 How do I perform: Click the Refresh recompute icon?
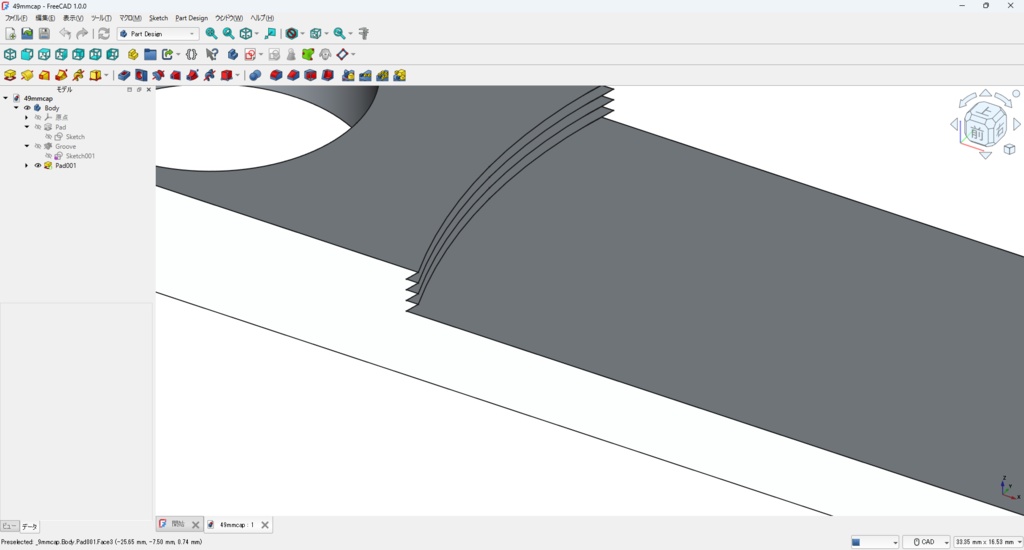pos(104,33)
